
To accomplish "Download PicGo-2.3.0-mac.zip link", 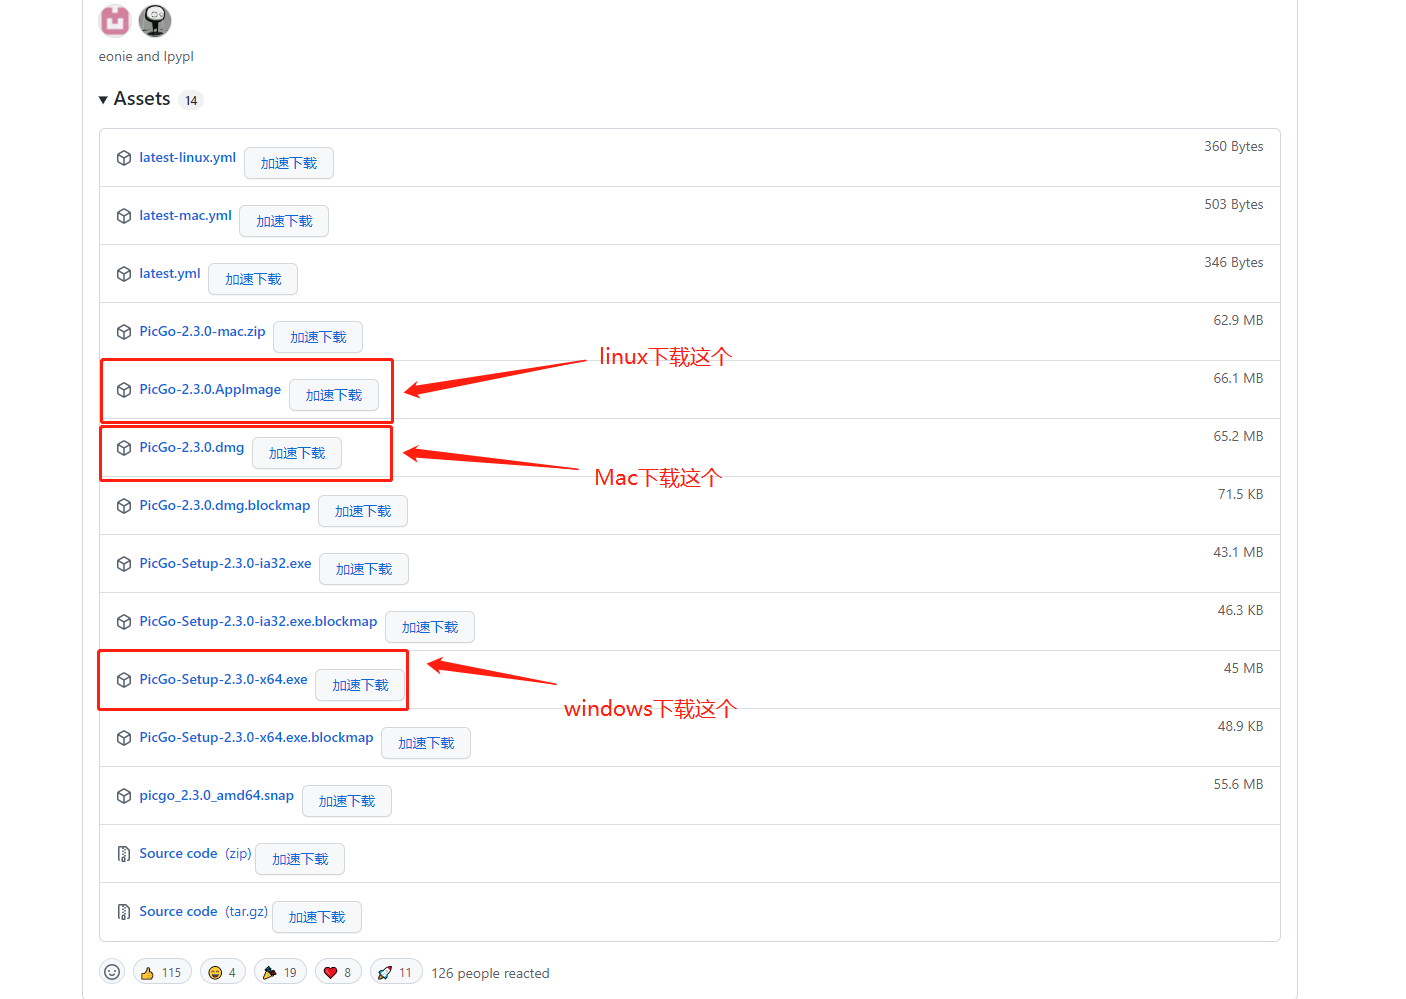I will point(202,331).
